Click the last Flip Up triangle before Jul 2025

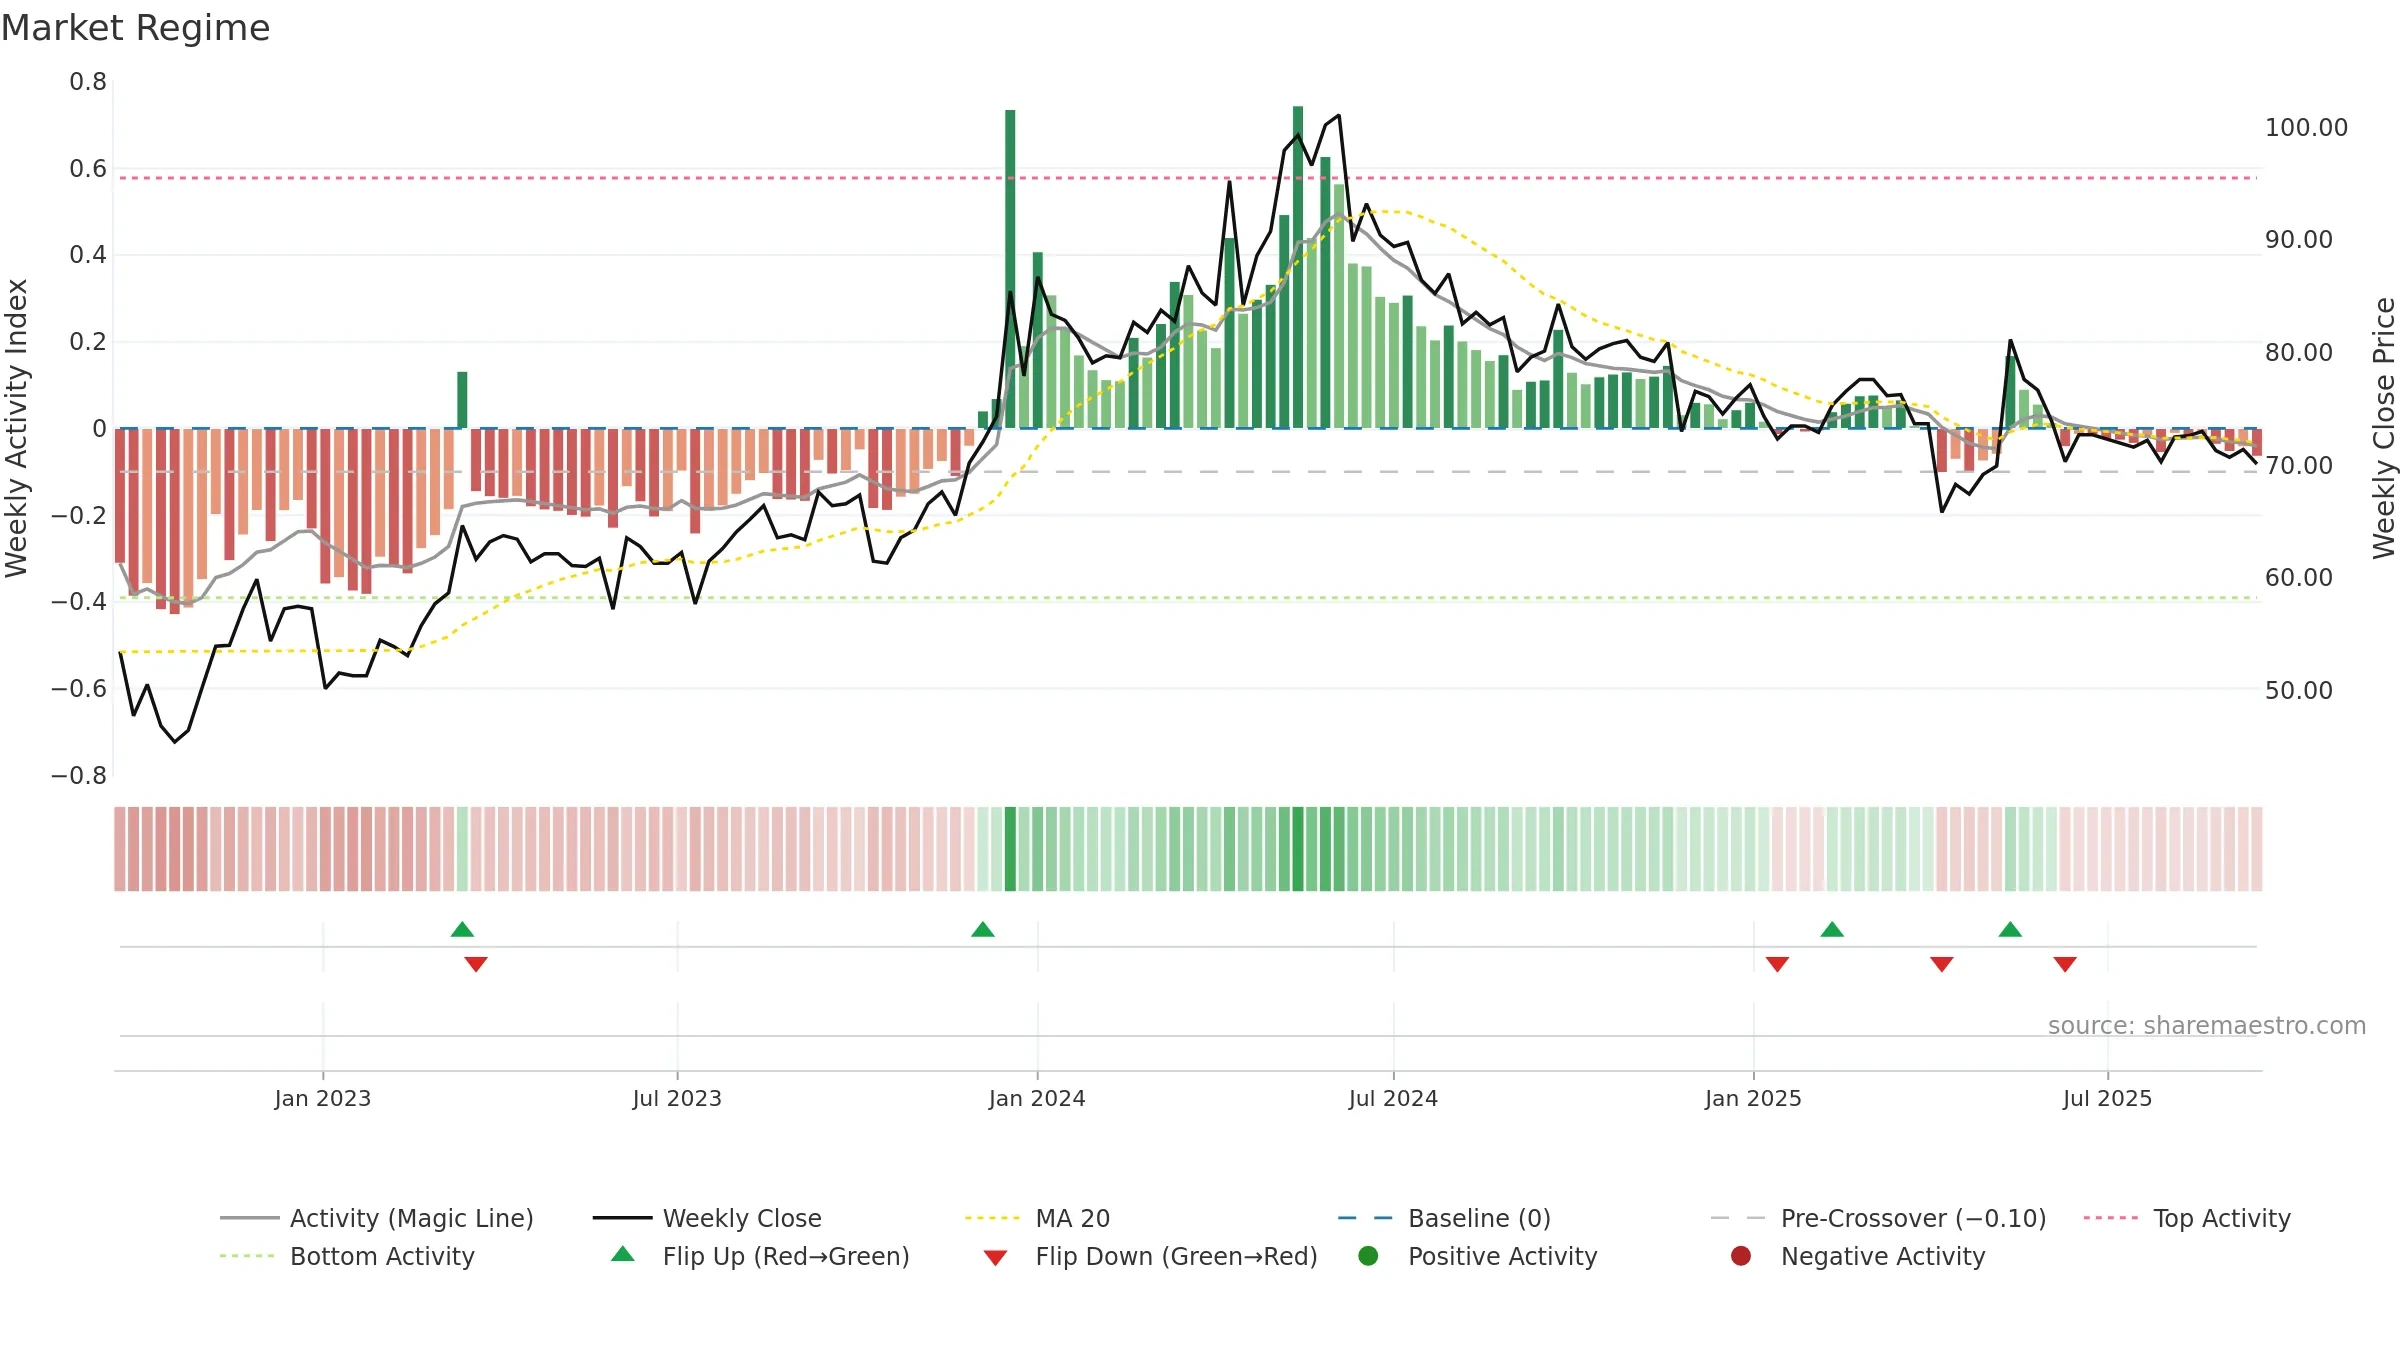click(x=2010, y=929)
